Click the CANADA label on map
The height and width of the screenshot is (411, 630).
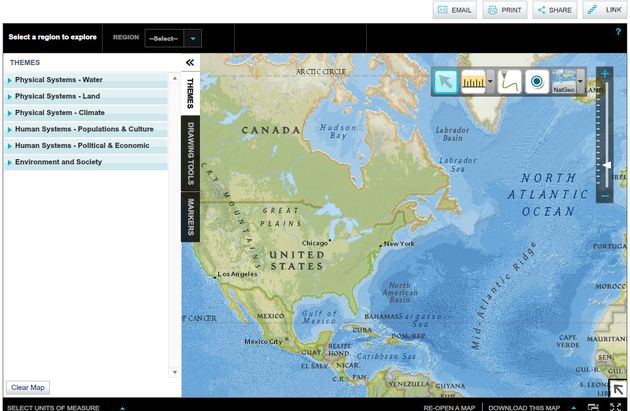pos(271,130)
